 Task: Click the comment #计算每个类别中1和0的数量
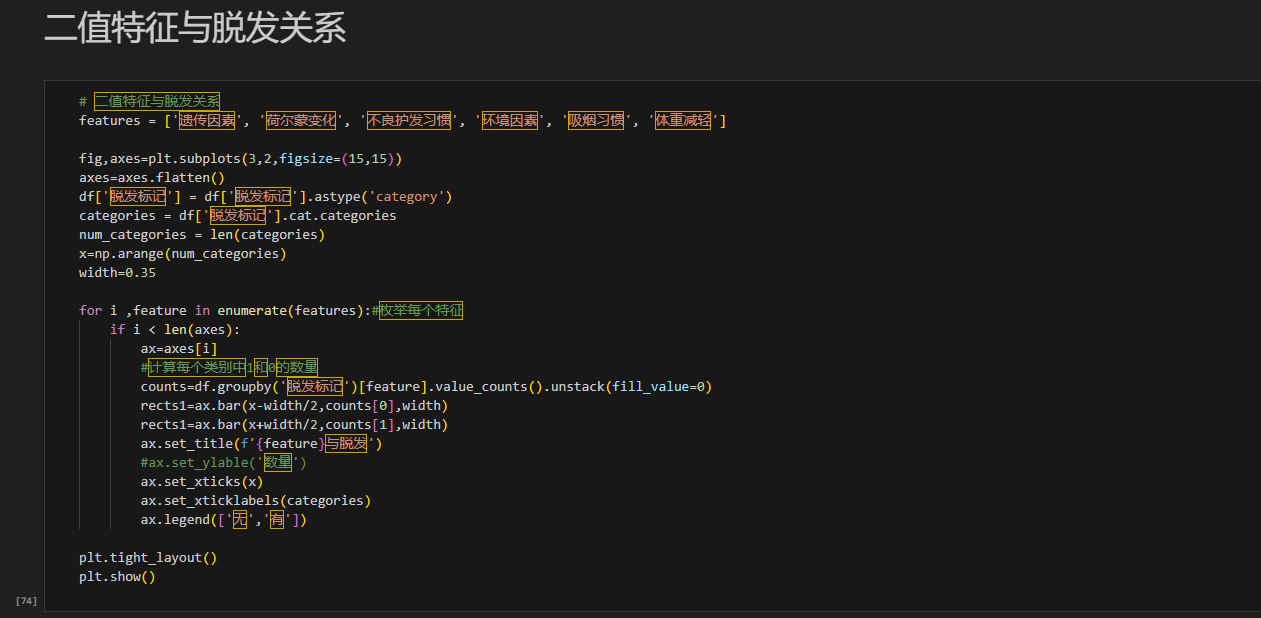(x=229, y=367)
